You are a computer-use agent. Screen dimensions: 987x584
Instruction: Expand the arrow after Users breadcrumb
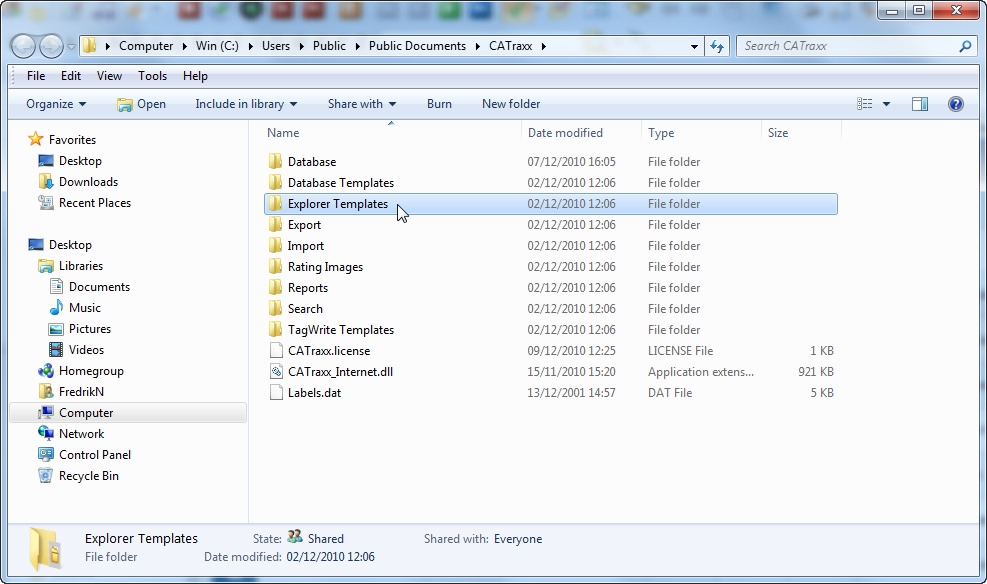pyautogui.click(x=301, y=46)
